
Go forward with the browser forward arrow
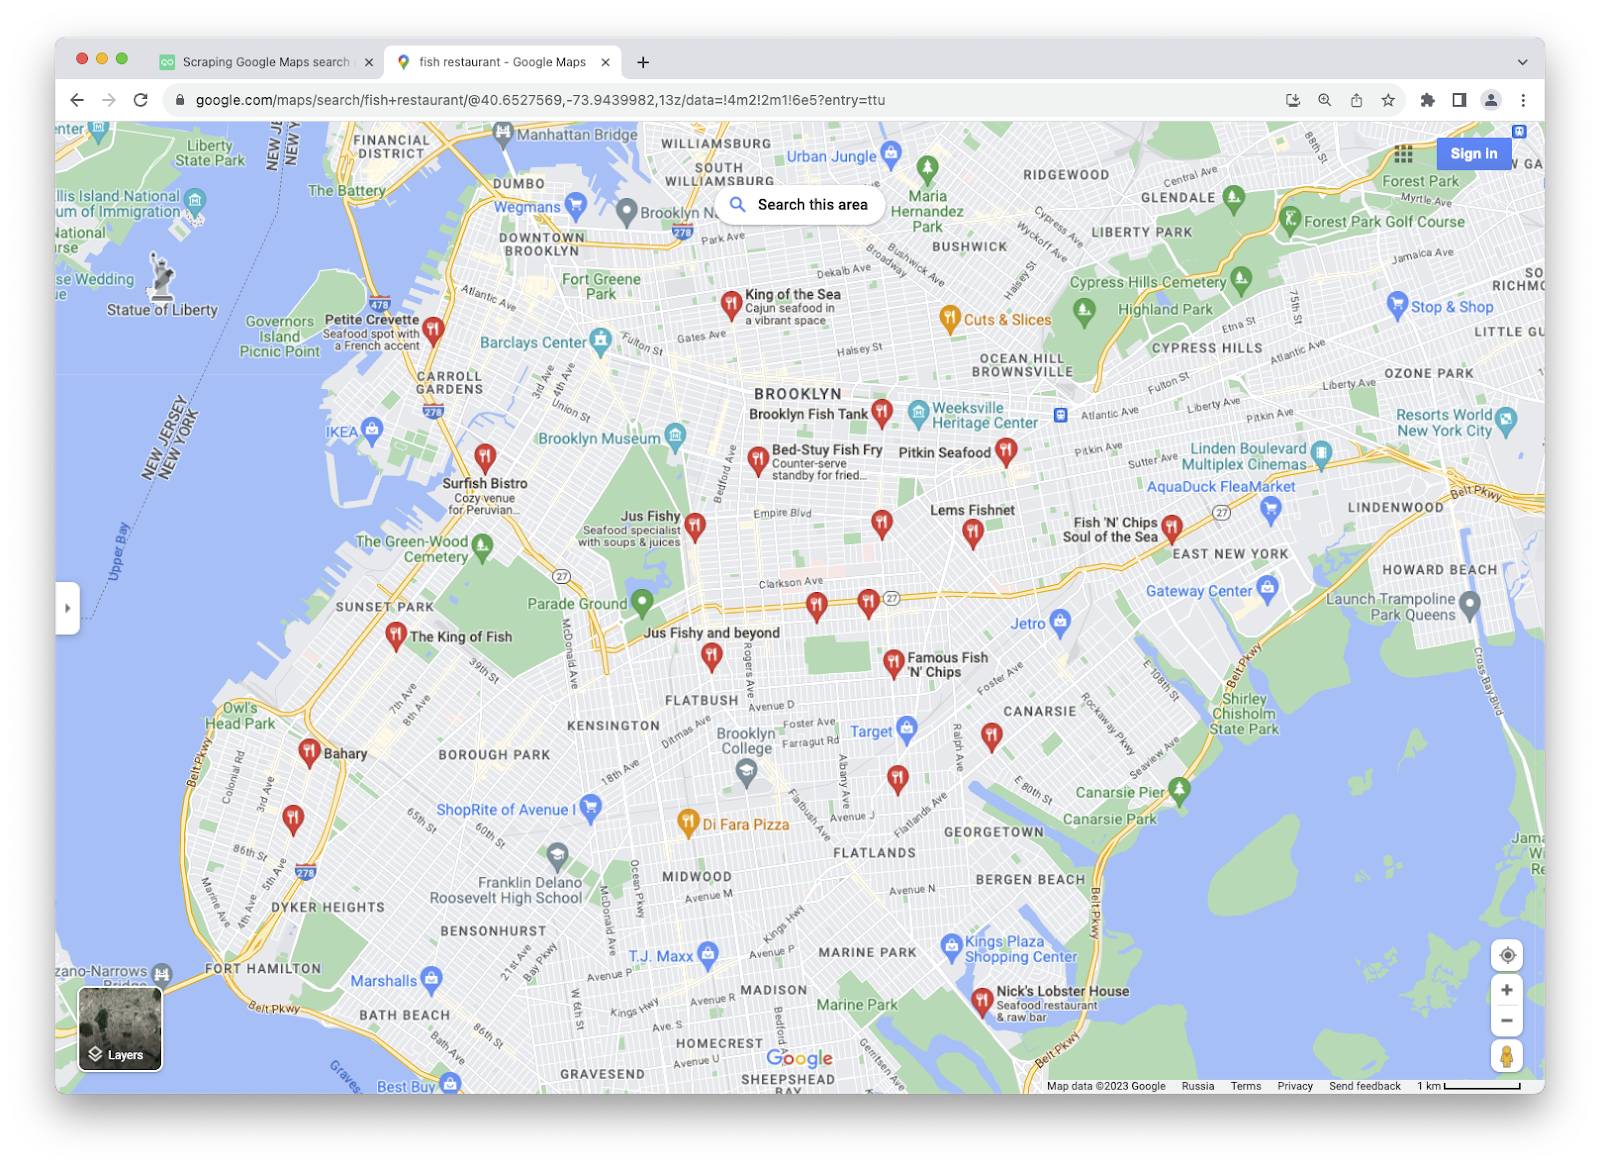[x=109, y=100]
